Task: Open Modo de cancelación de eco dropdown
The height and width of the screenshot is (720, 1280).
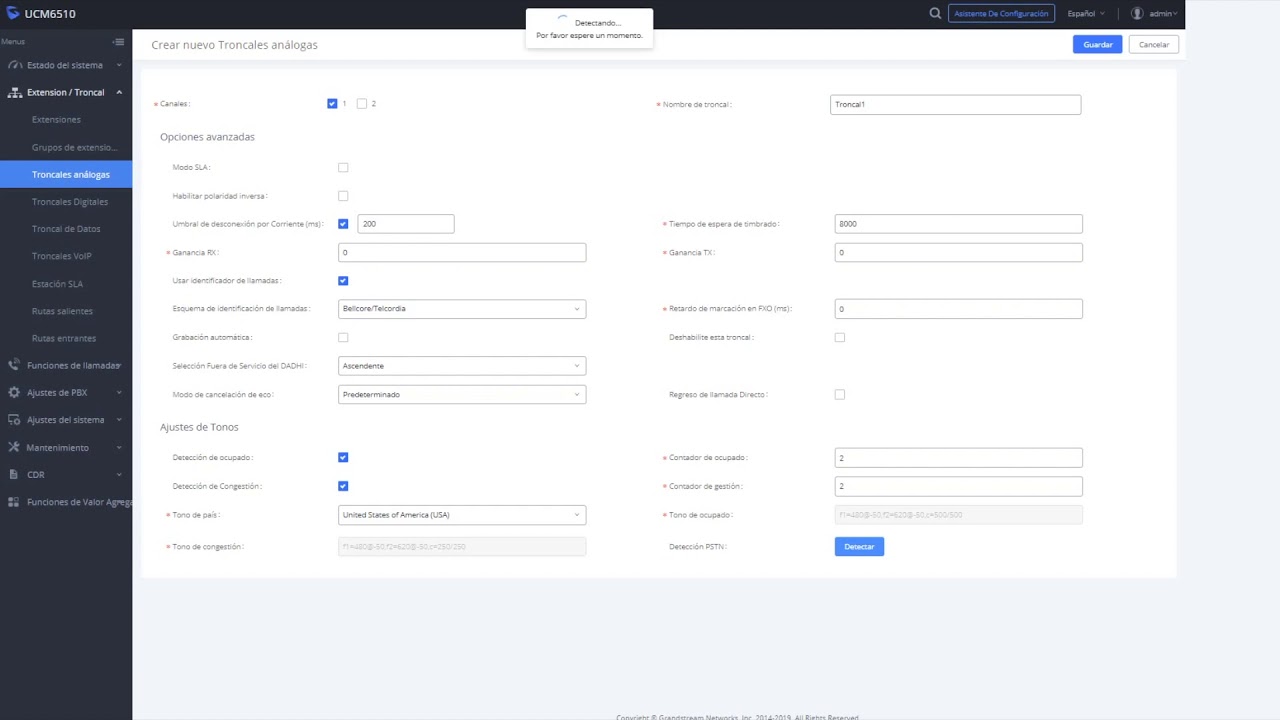Action: click(462, 395)
